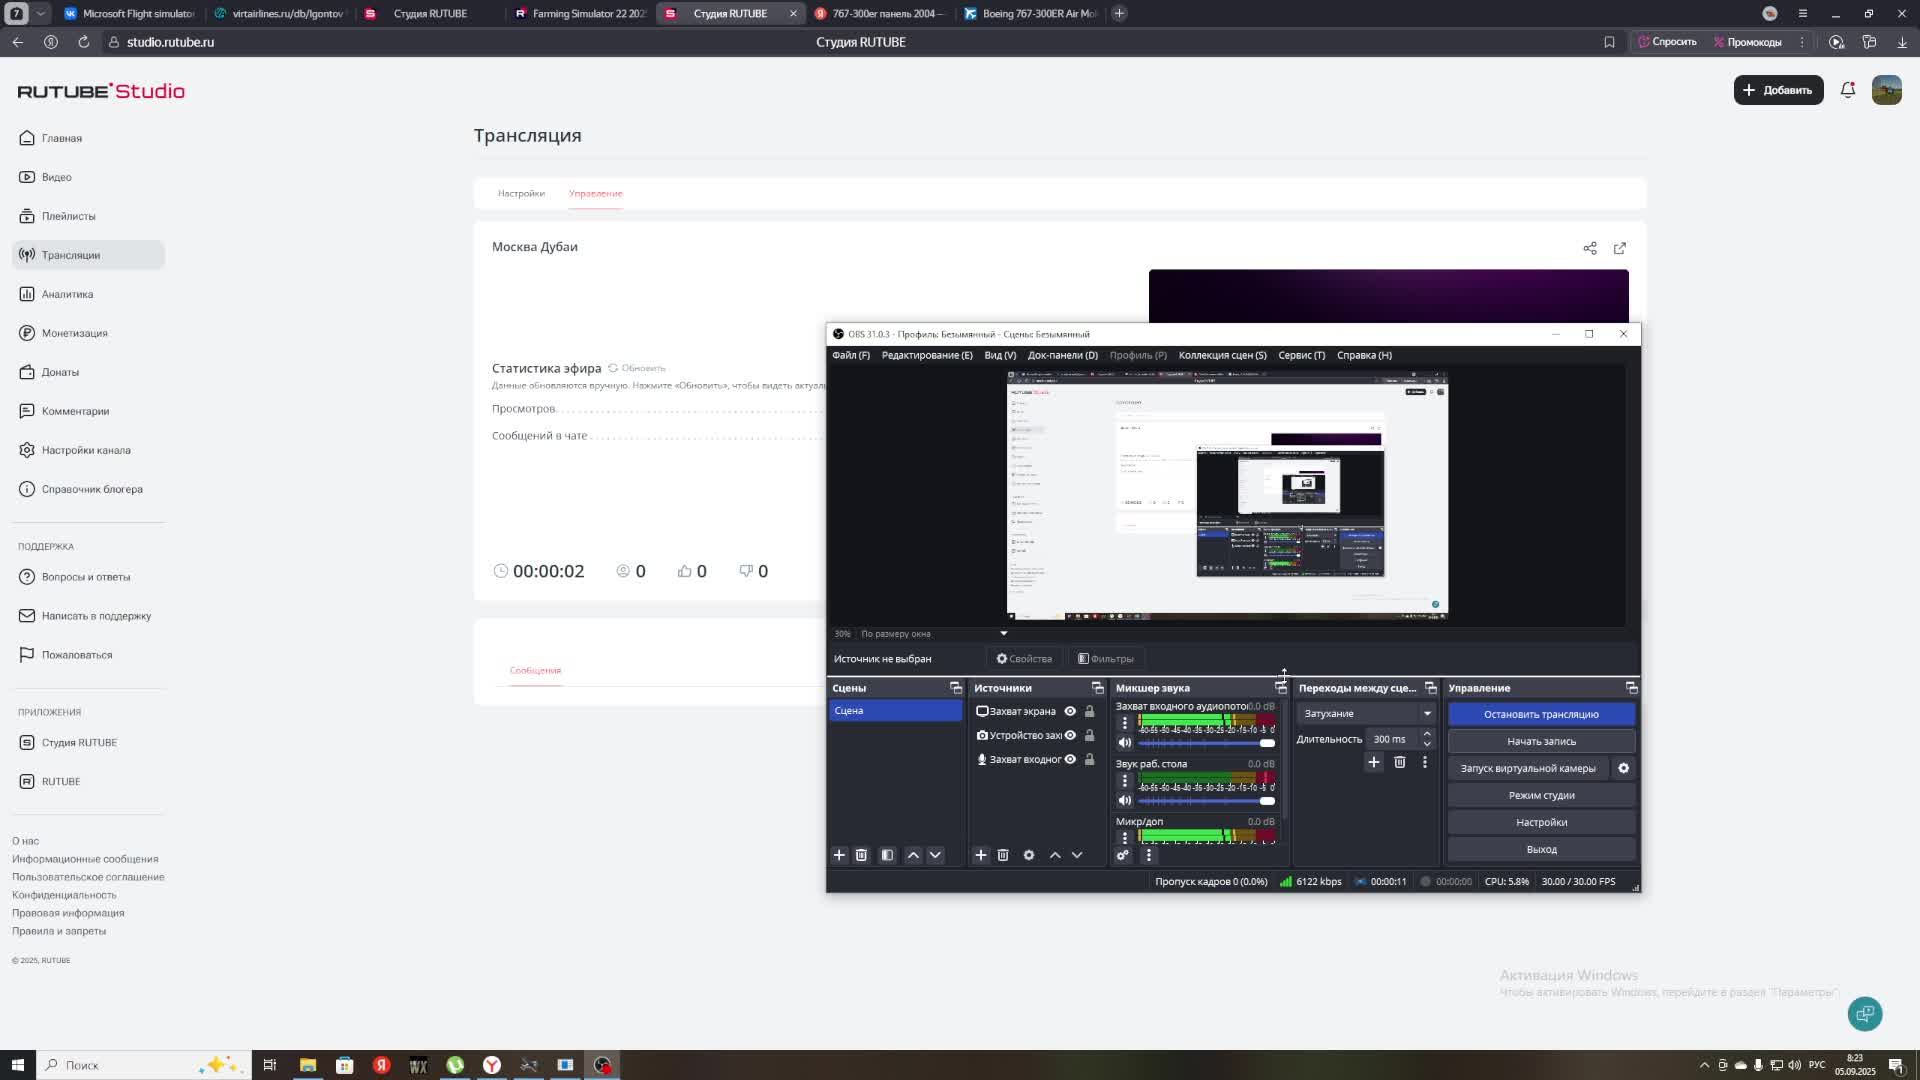Move selected scene down
1920x1080 pixels.
936,855
